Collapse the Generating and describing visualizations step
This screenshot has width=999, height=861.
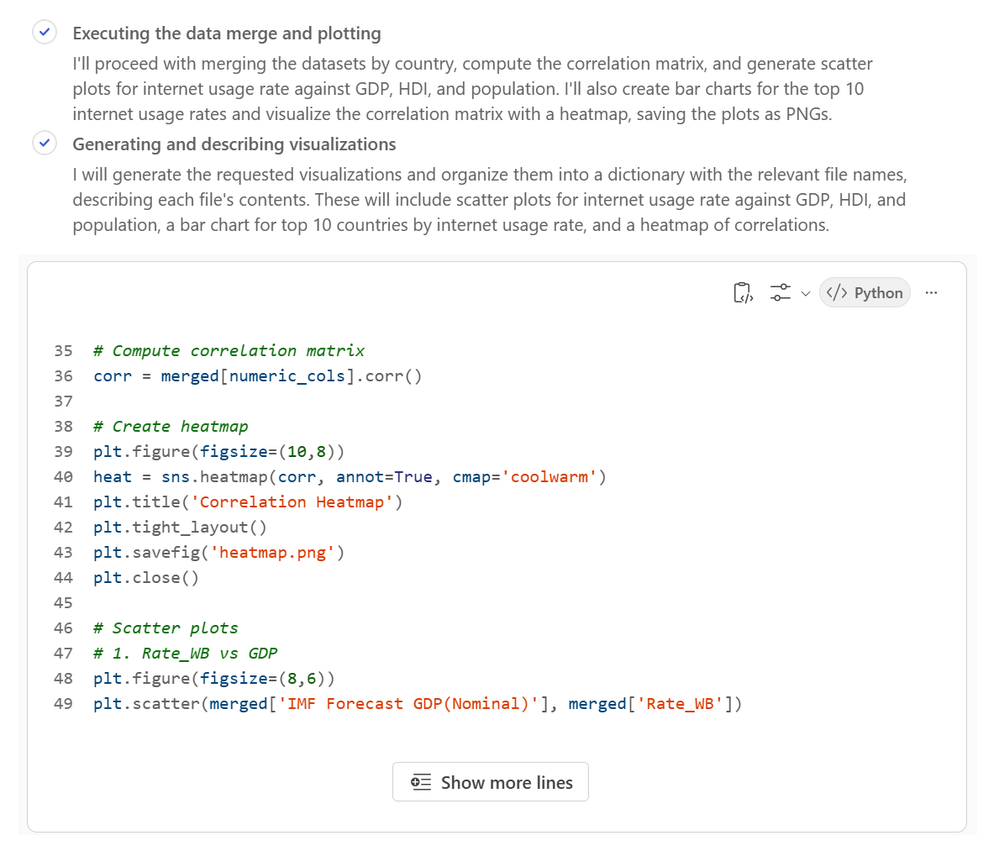pyautogui.click(x=234, y=144)
